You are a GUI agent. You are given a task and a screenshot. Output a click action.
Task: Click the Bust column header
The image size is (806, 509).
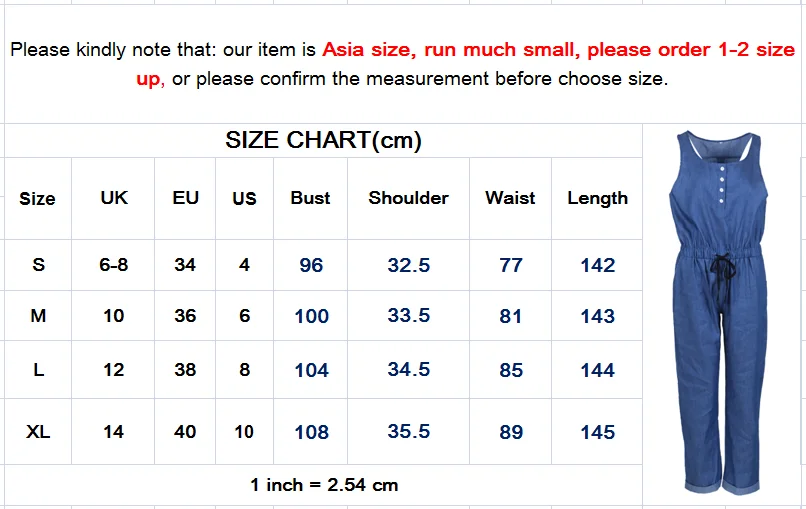(x=310, y=198)
